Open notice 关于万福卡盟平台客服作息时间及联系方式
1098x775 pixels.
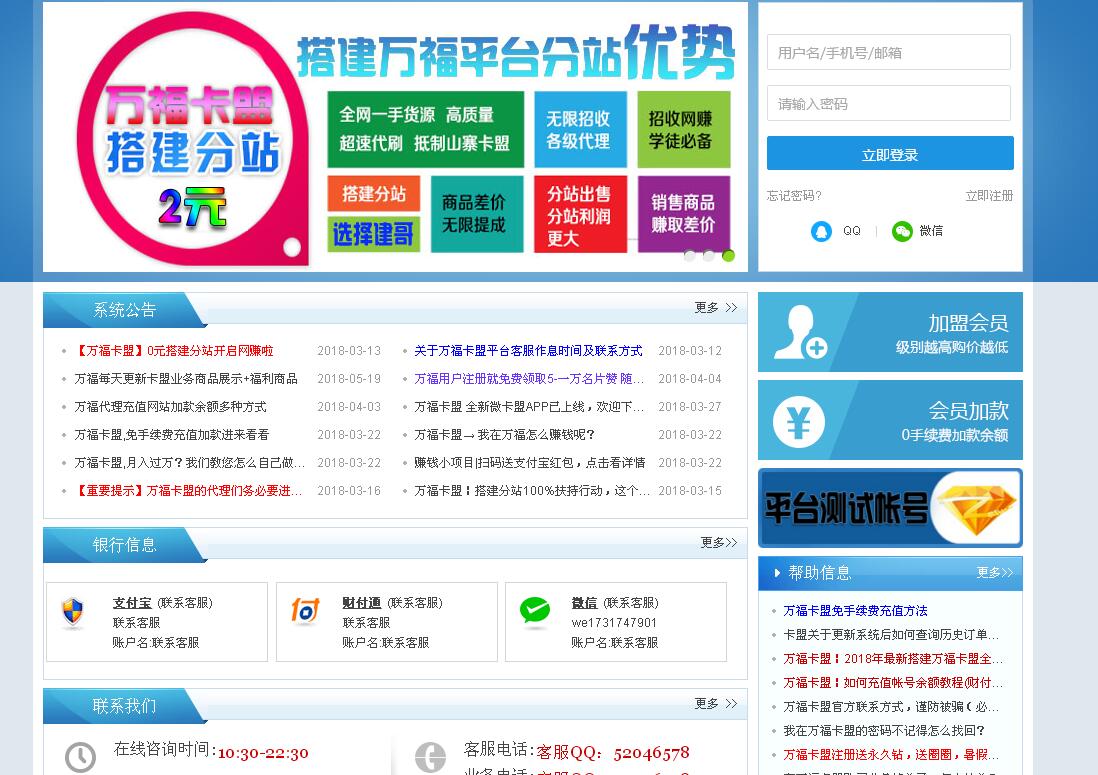click(528, 351)
